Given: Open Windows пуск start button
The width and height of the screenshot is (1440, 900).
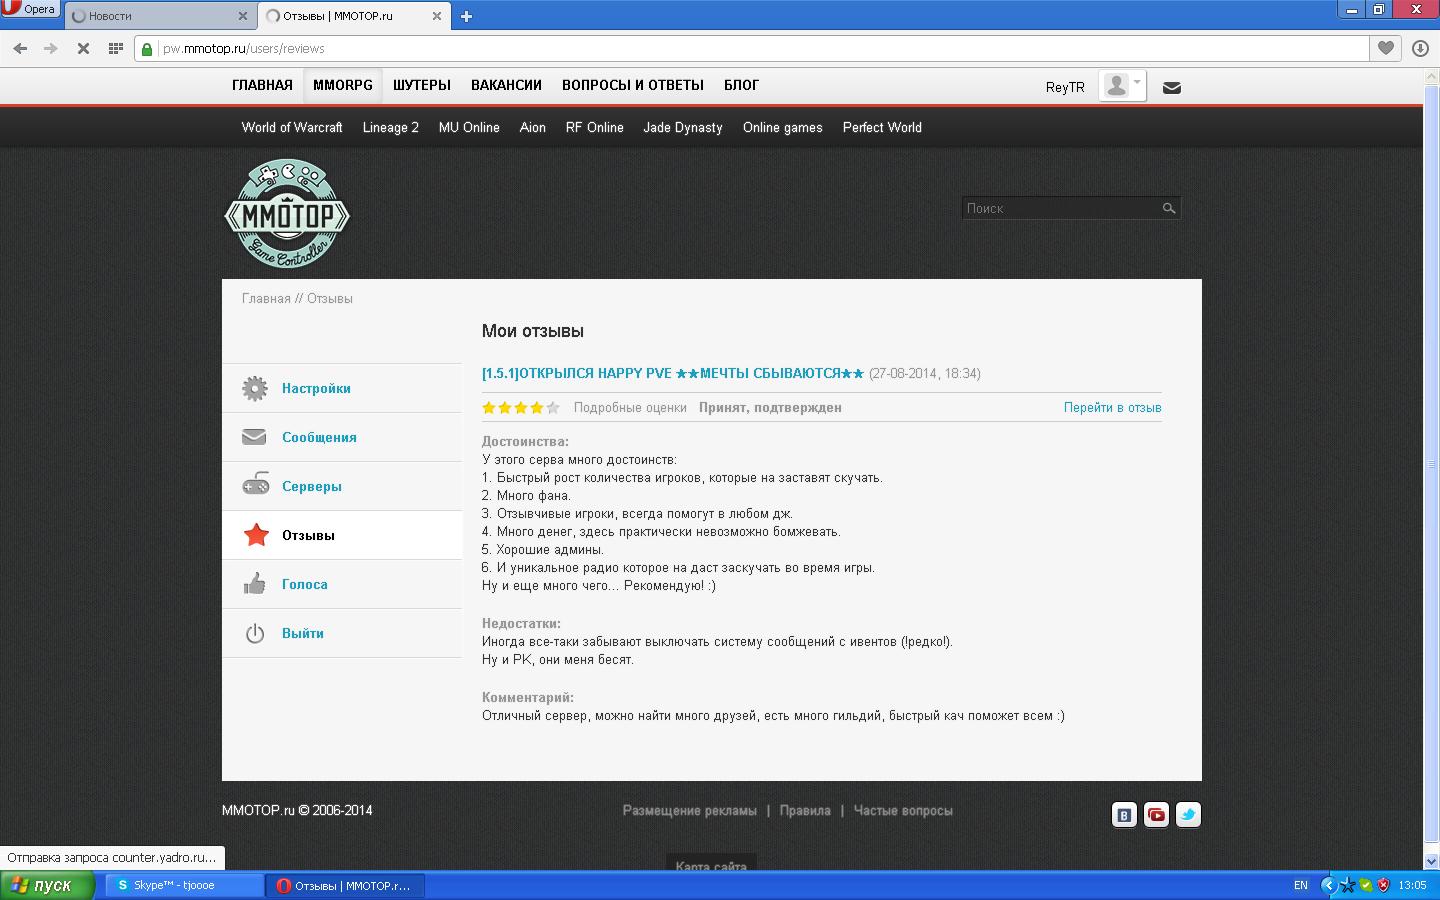Looking at the screenshot, I should pyautogui.click(x=47, y=885).
